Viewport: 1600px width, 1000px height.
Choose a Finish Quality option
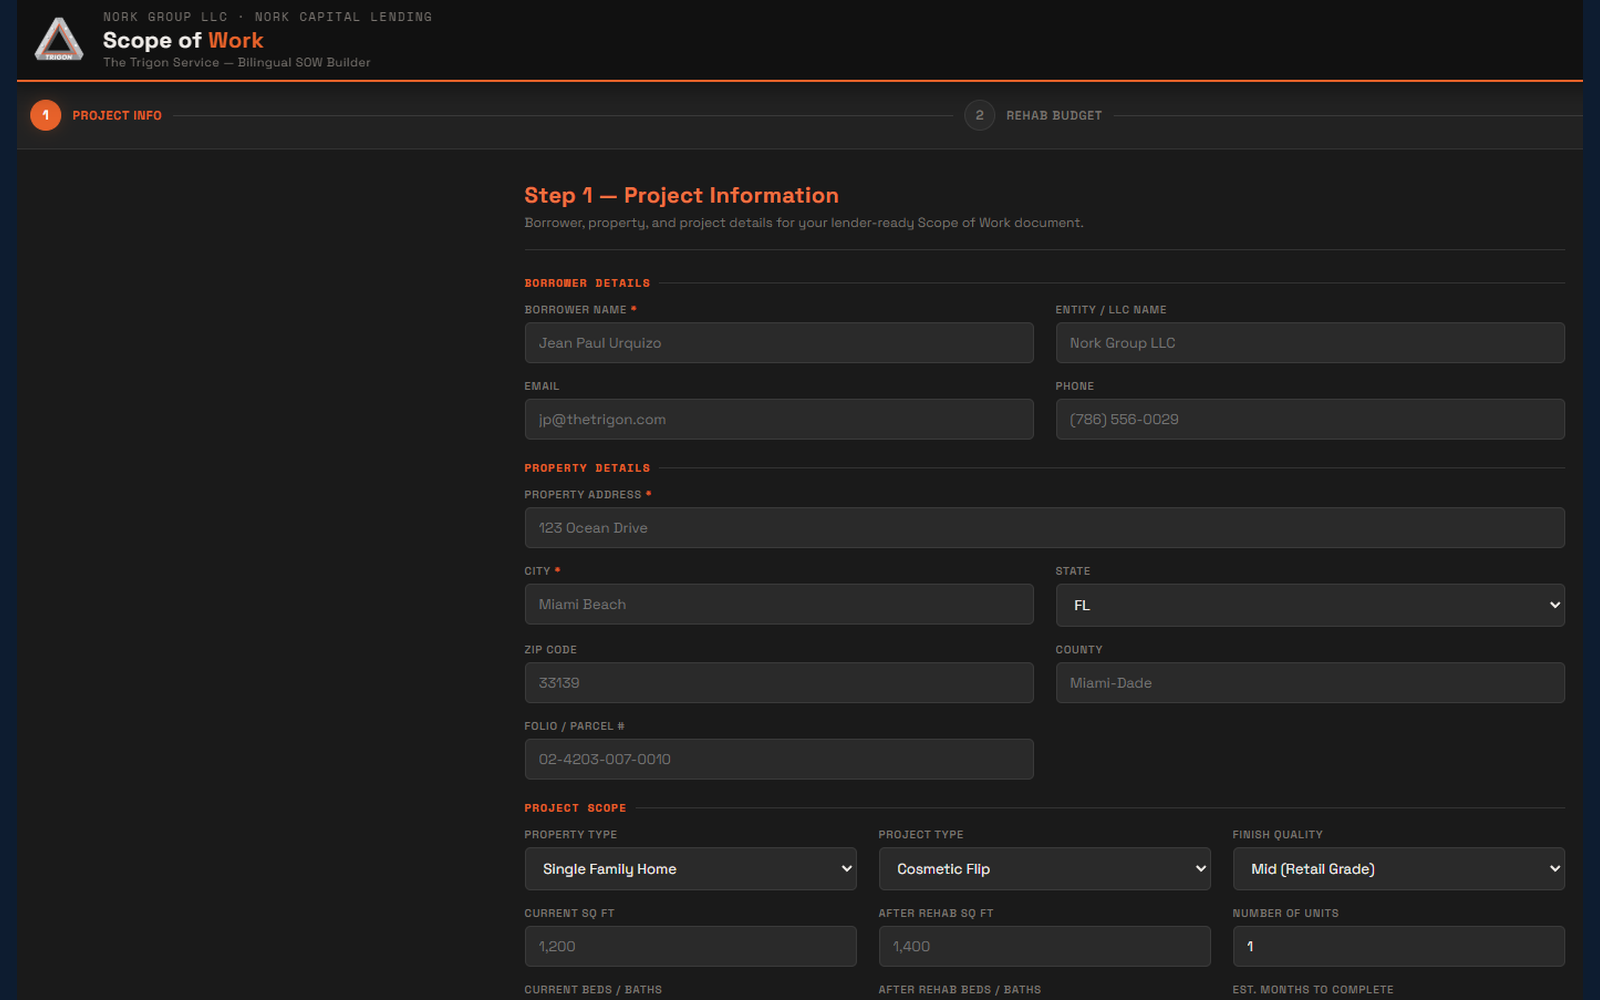click(1399, 869)
